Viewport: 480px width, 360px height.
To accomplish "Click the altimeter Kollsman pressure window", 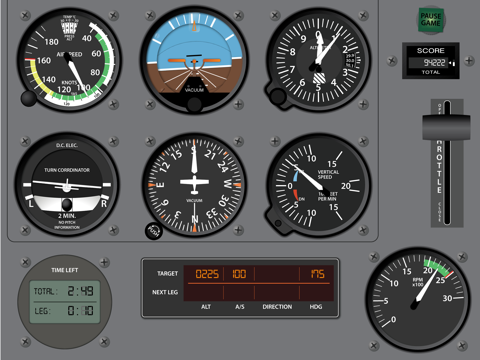I will point(350,61).
